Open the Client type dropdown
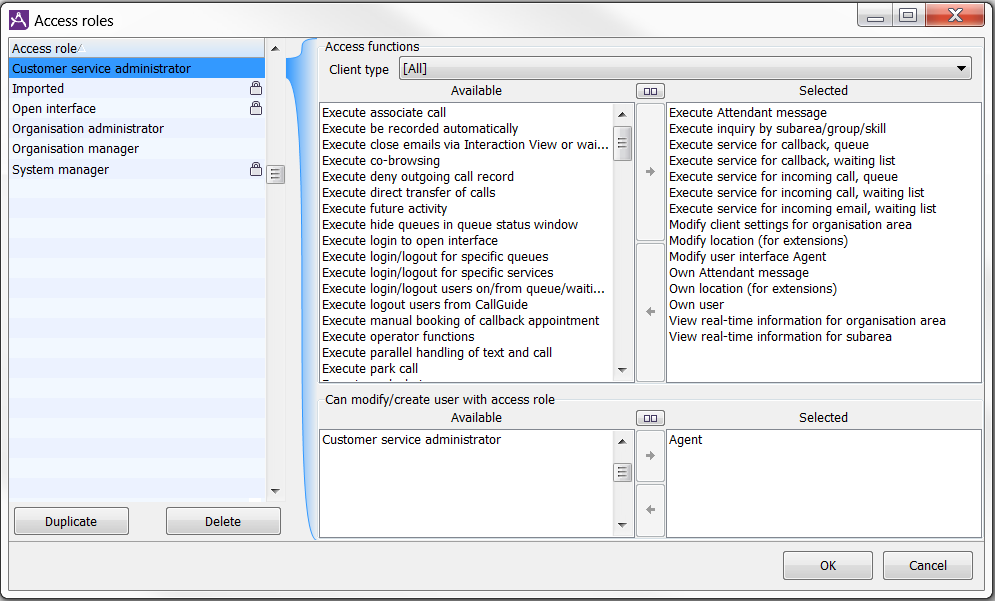The height and width of the screenshot is (601, 995). [685, 69]
